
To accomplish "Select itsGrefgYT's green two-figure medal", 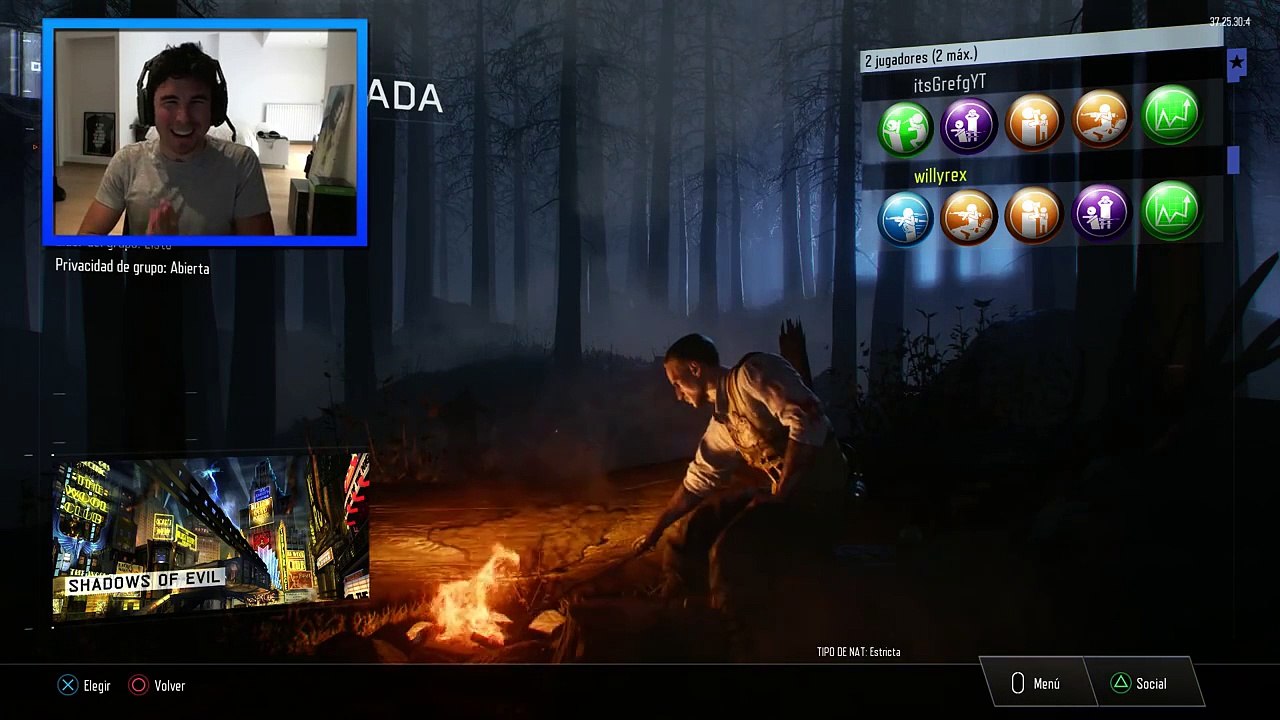I will click(905, 129).
